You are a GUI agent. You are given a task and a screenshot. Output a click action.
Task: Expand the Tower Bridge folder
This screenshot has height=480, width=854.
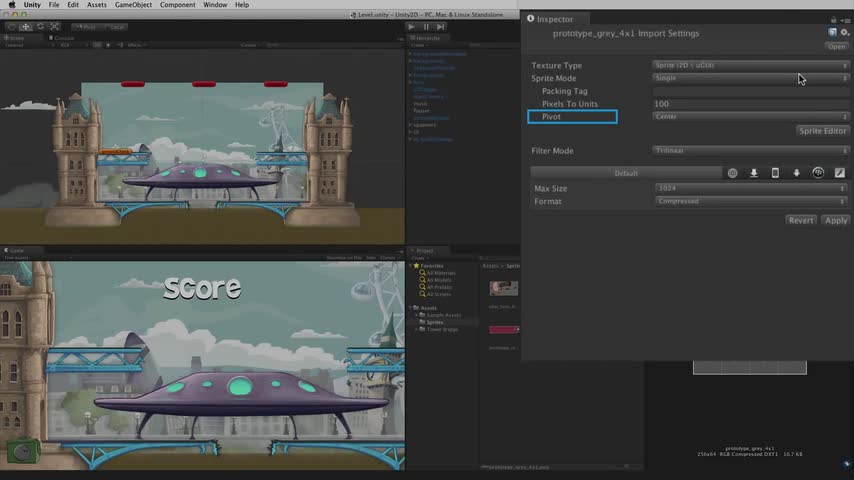tap(417, 330)
